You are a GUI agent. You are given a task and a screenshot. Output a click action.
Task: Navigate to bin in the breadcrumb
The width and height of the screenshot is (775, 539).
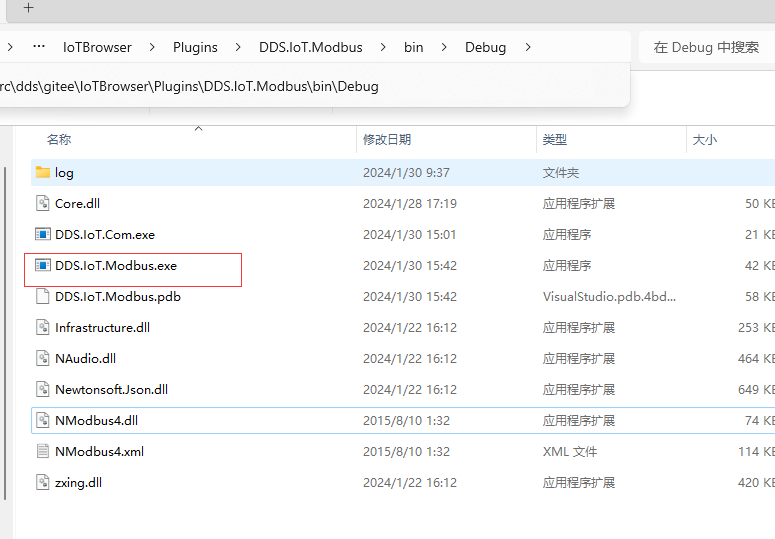pyautogui.click(x=413, y=47)
